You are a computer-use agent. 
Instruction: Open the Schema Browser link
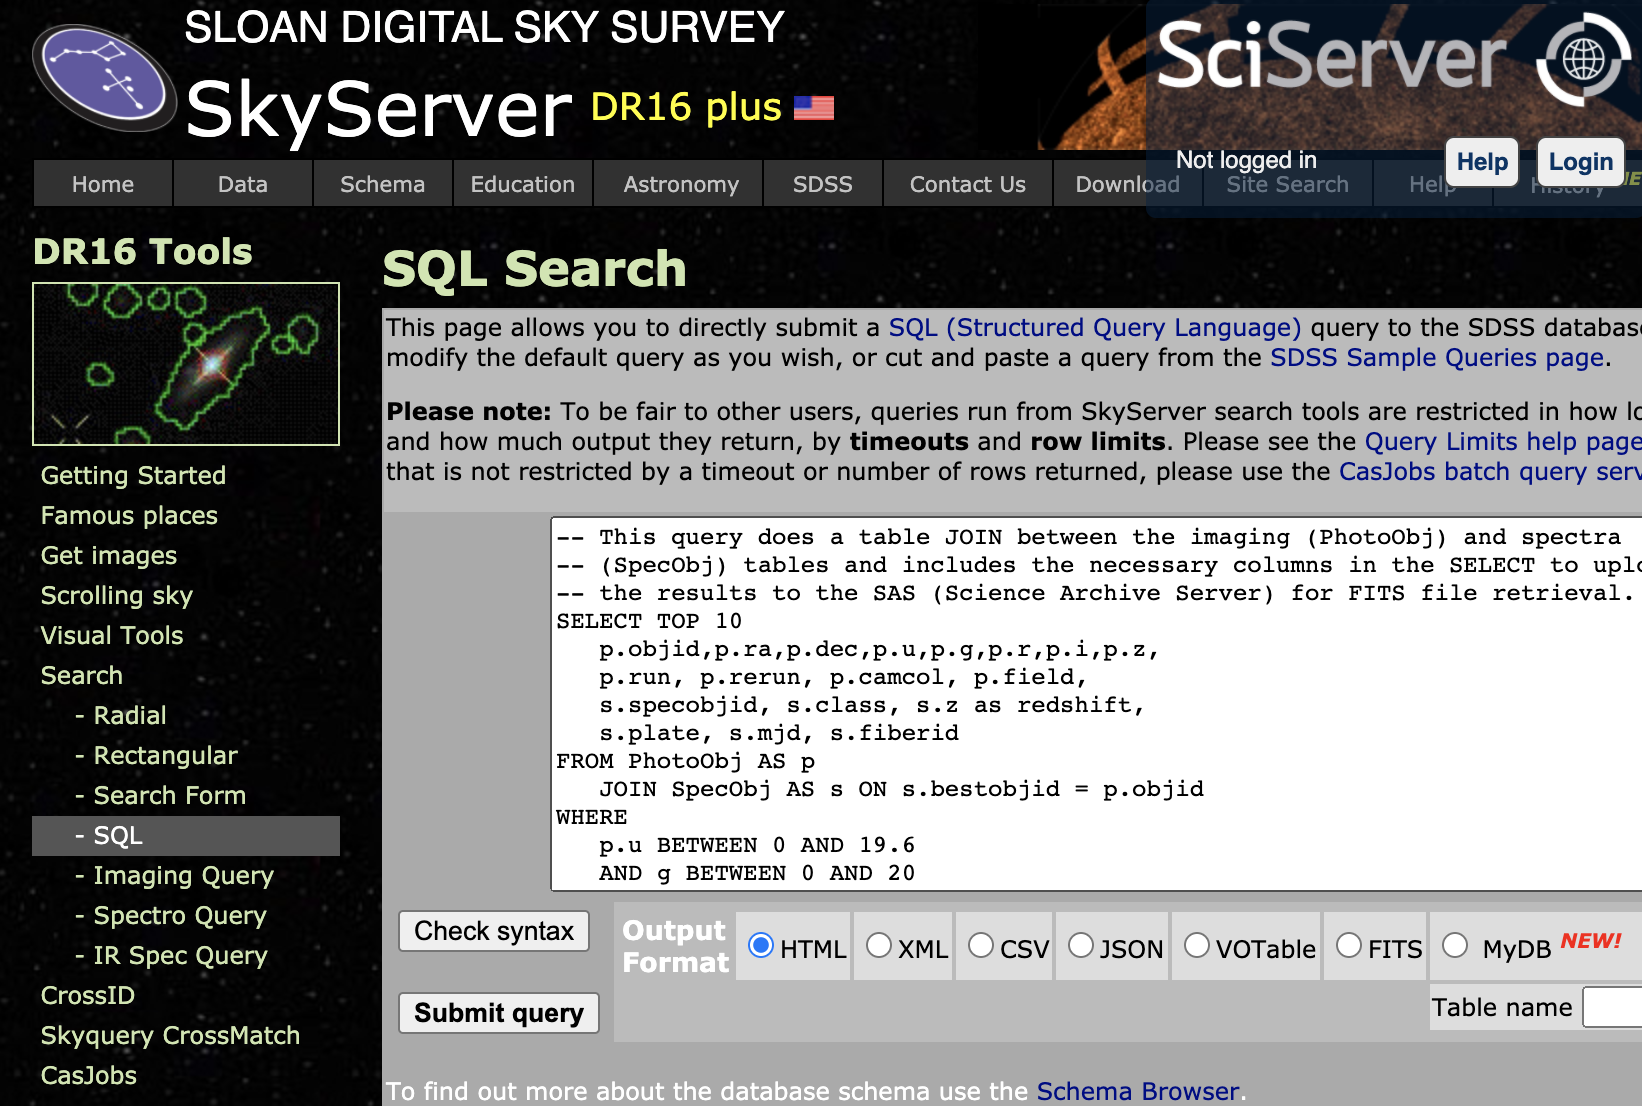(1138, 1091)
